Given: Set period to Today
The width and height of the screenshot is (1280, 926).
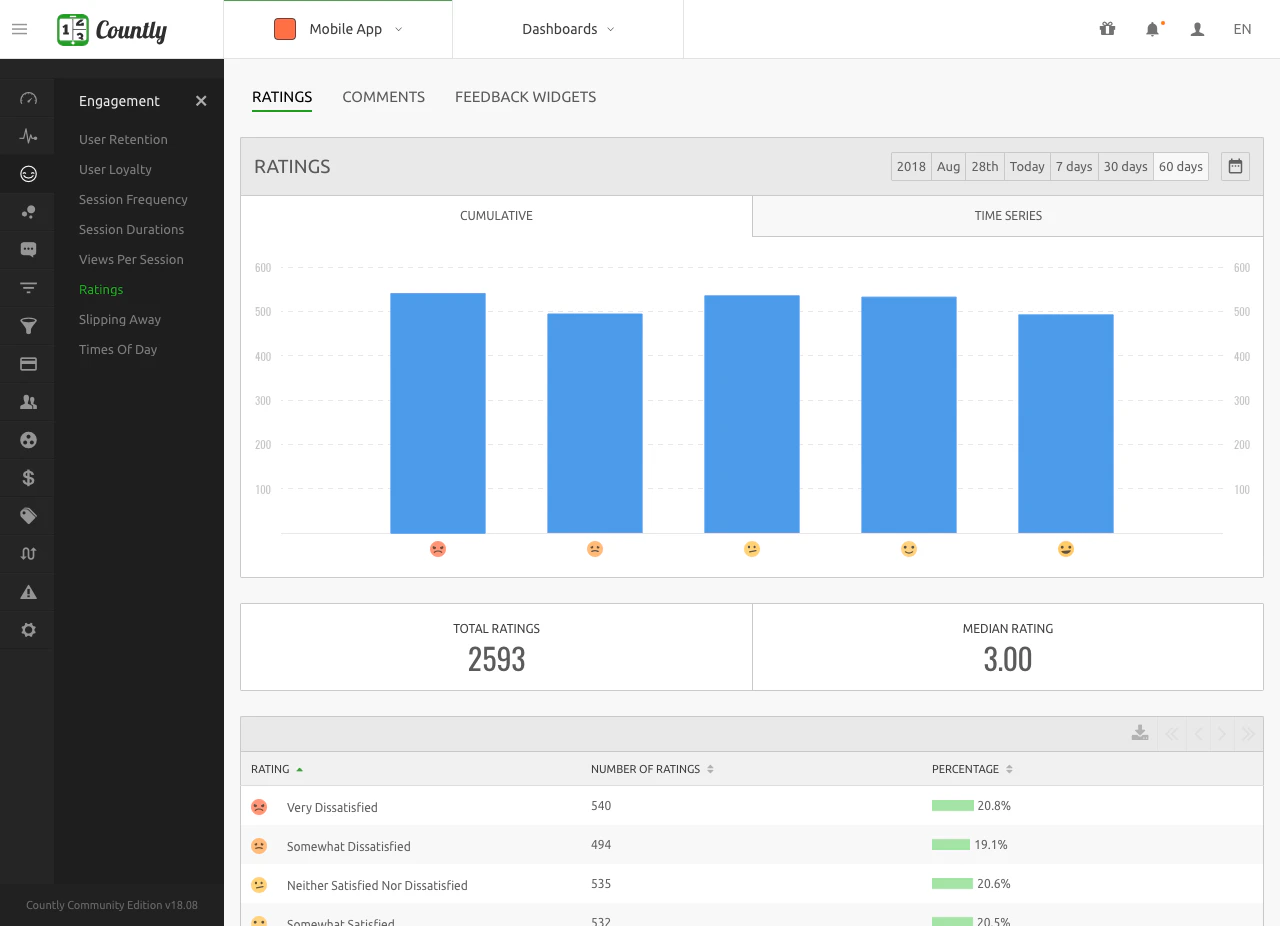Looking at the screenshot, I should tap(1027, 167).
